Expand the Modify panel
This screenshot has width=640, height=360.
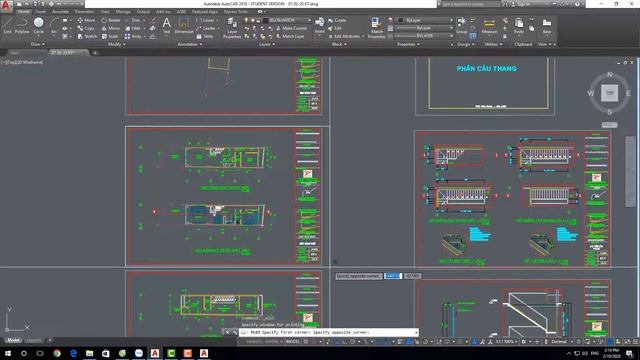(116, 44)
